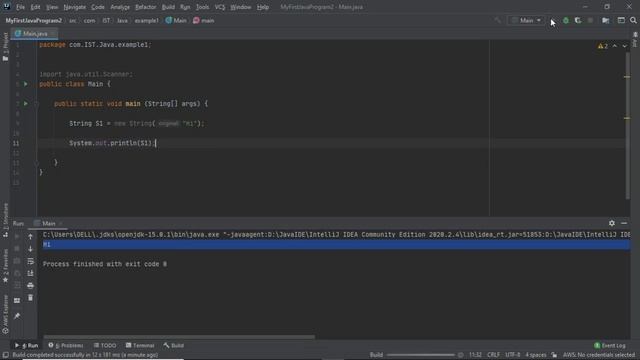Click the warnings indicator showing 2
Viewport: 640px width, 360px height.
click(x=603, y=46)
